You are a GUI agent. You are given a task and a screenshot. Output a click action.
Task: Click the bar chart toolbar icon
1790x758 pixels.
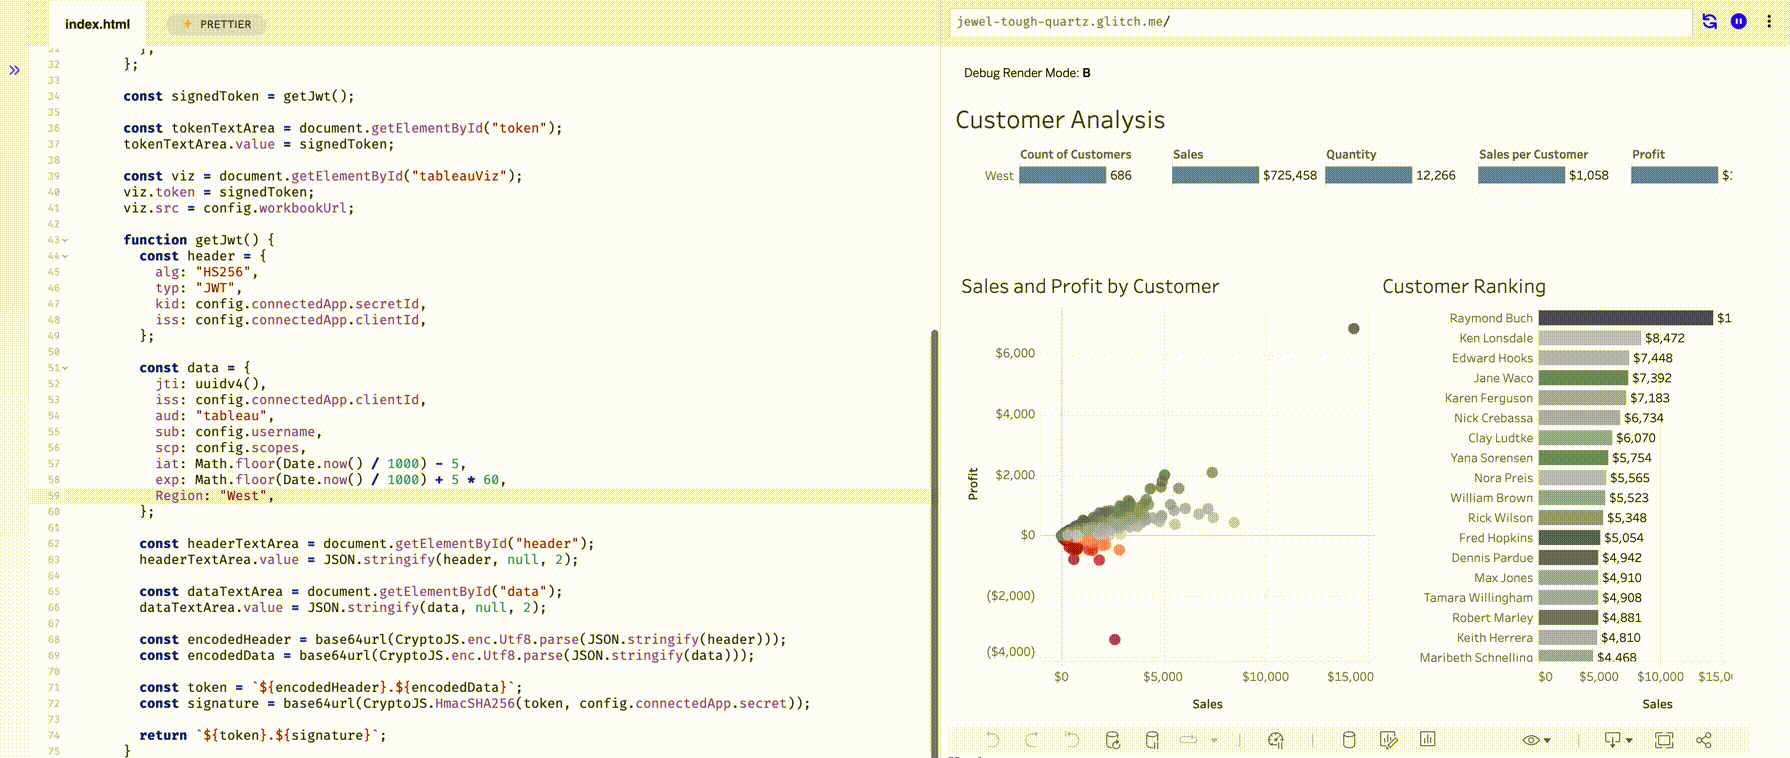tap(1427, 739)
